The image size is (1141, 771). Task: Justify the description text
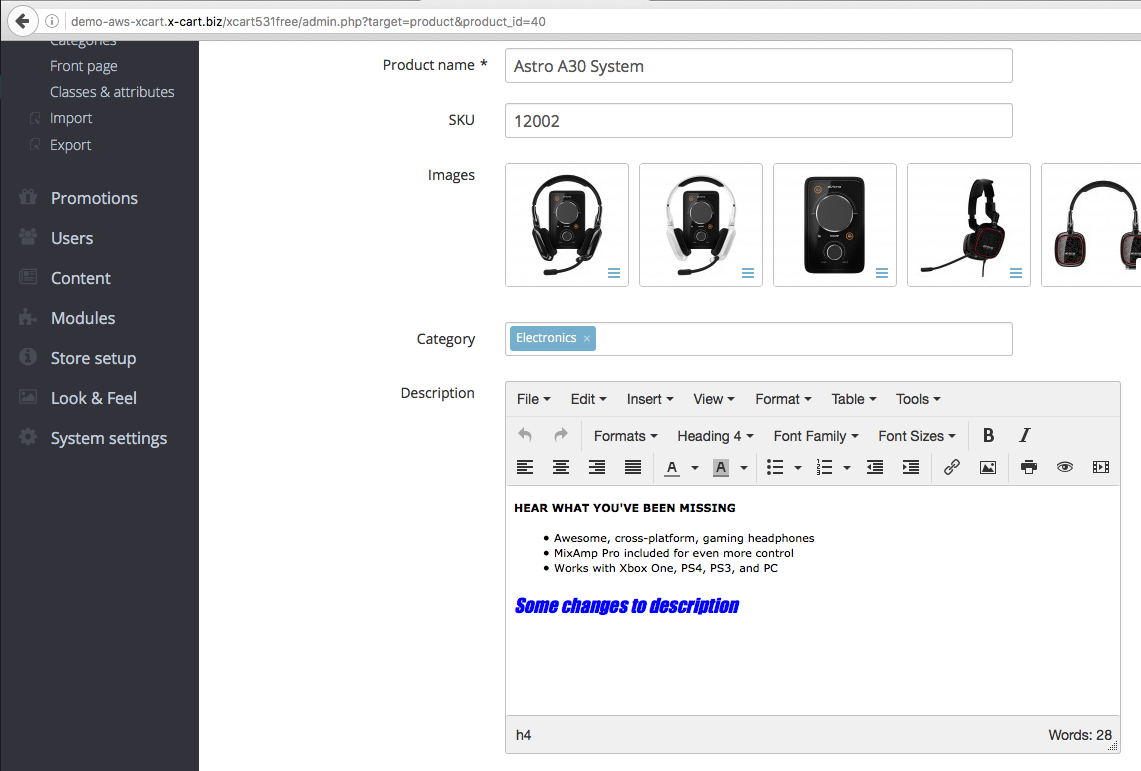(633, 468)
